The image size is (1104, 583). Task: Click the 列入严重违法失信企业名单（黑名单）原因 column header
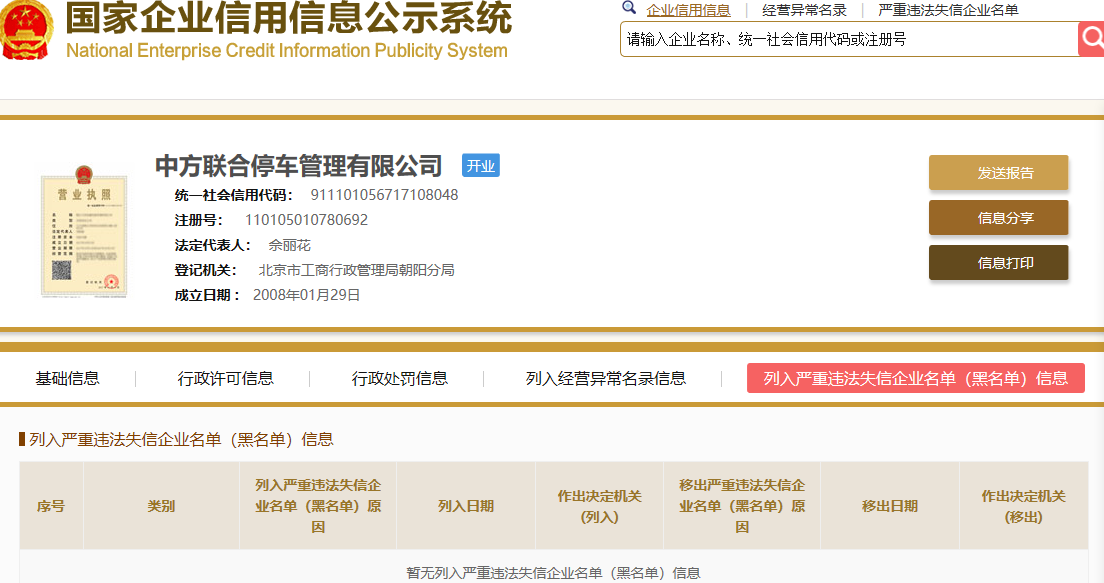click(318, 506)
